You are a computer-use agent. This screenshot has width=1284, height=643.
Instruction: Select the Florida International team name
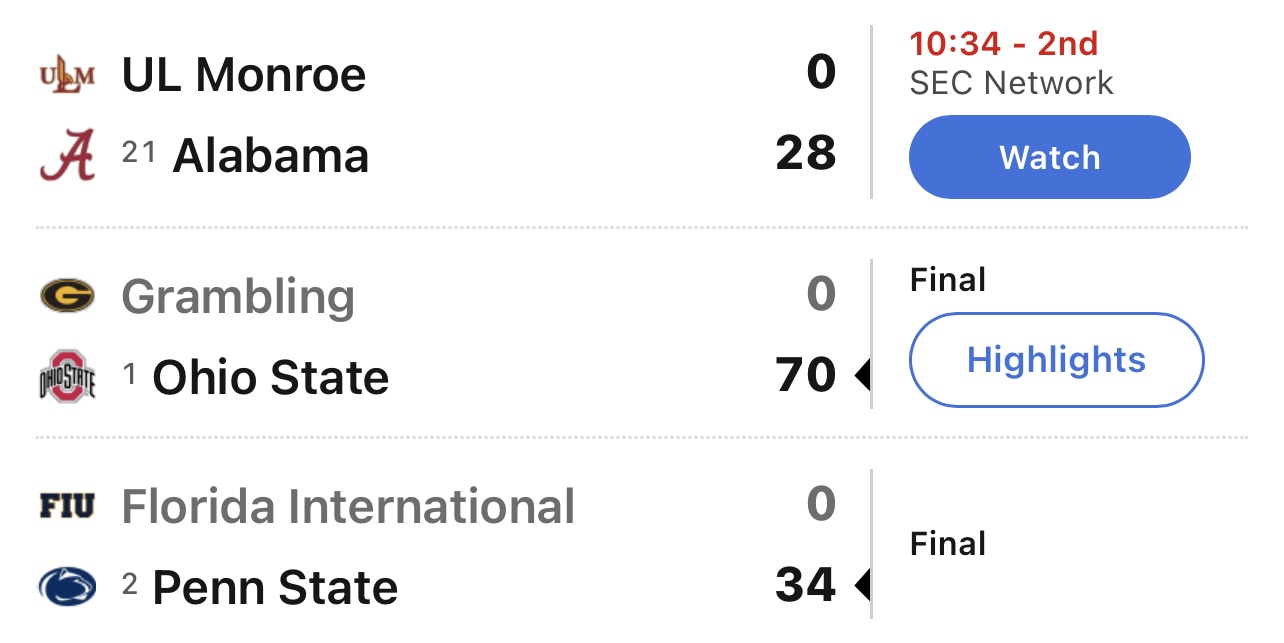[x=348, y=507]
